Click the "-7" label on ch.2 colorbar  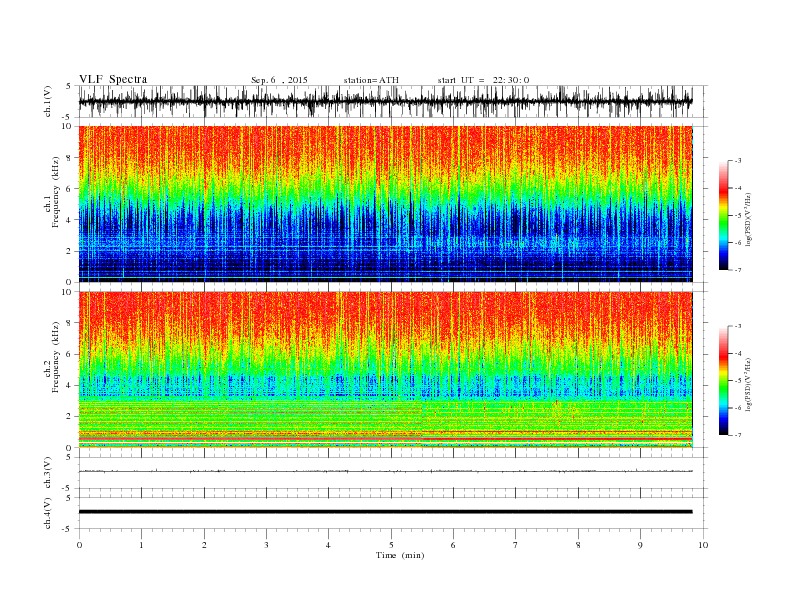coord(738,435)
